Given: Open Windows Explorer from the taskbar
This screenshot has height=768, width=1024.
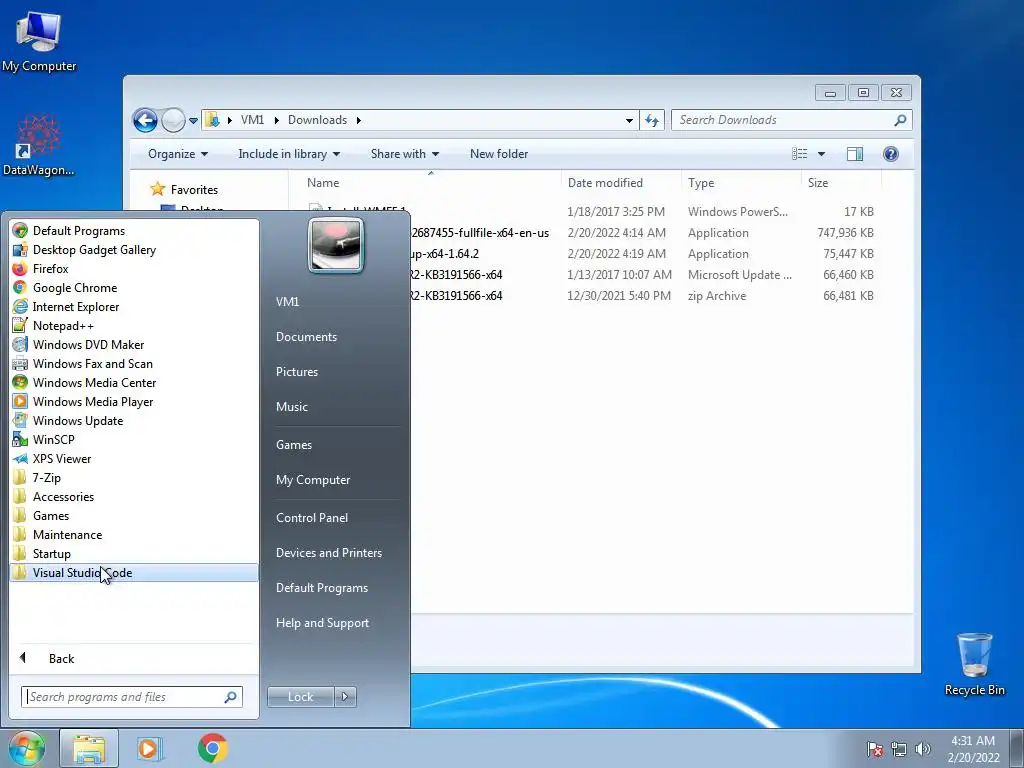Looking at the screenshot, I should [x=89, y=748].
